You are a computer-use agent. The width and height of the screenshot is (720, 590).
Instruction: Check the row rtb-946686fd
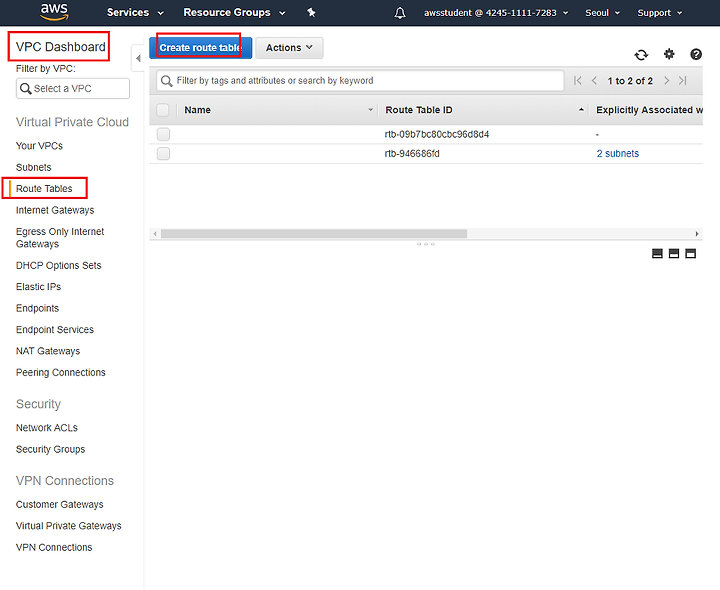[x=163, y=153]
